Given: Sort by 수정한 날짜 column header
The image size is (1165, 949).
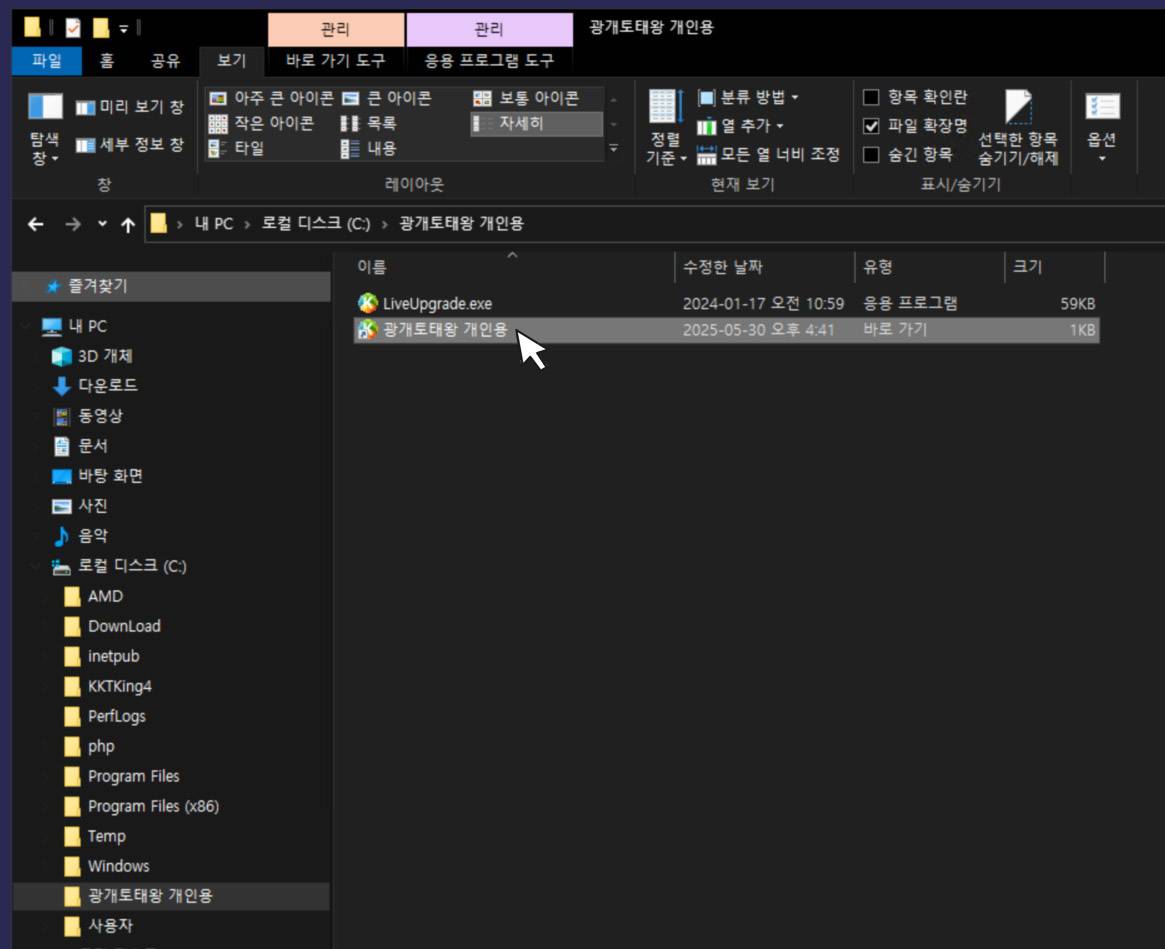Looking at the screenshot, I should click(724, 267).
